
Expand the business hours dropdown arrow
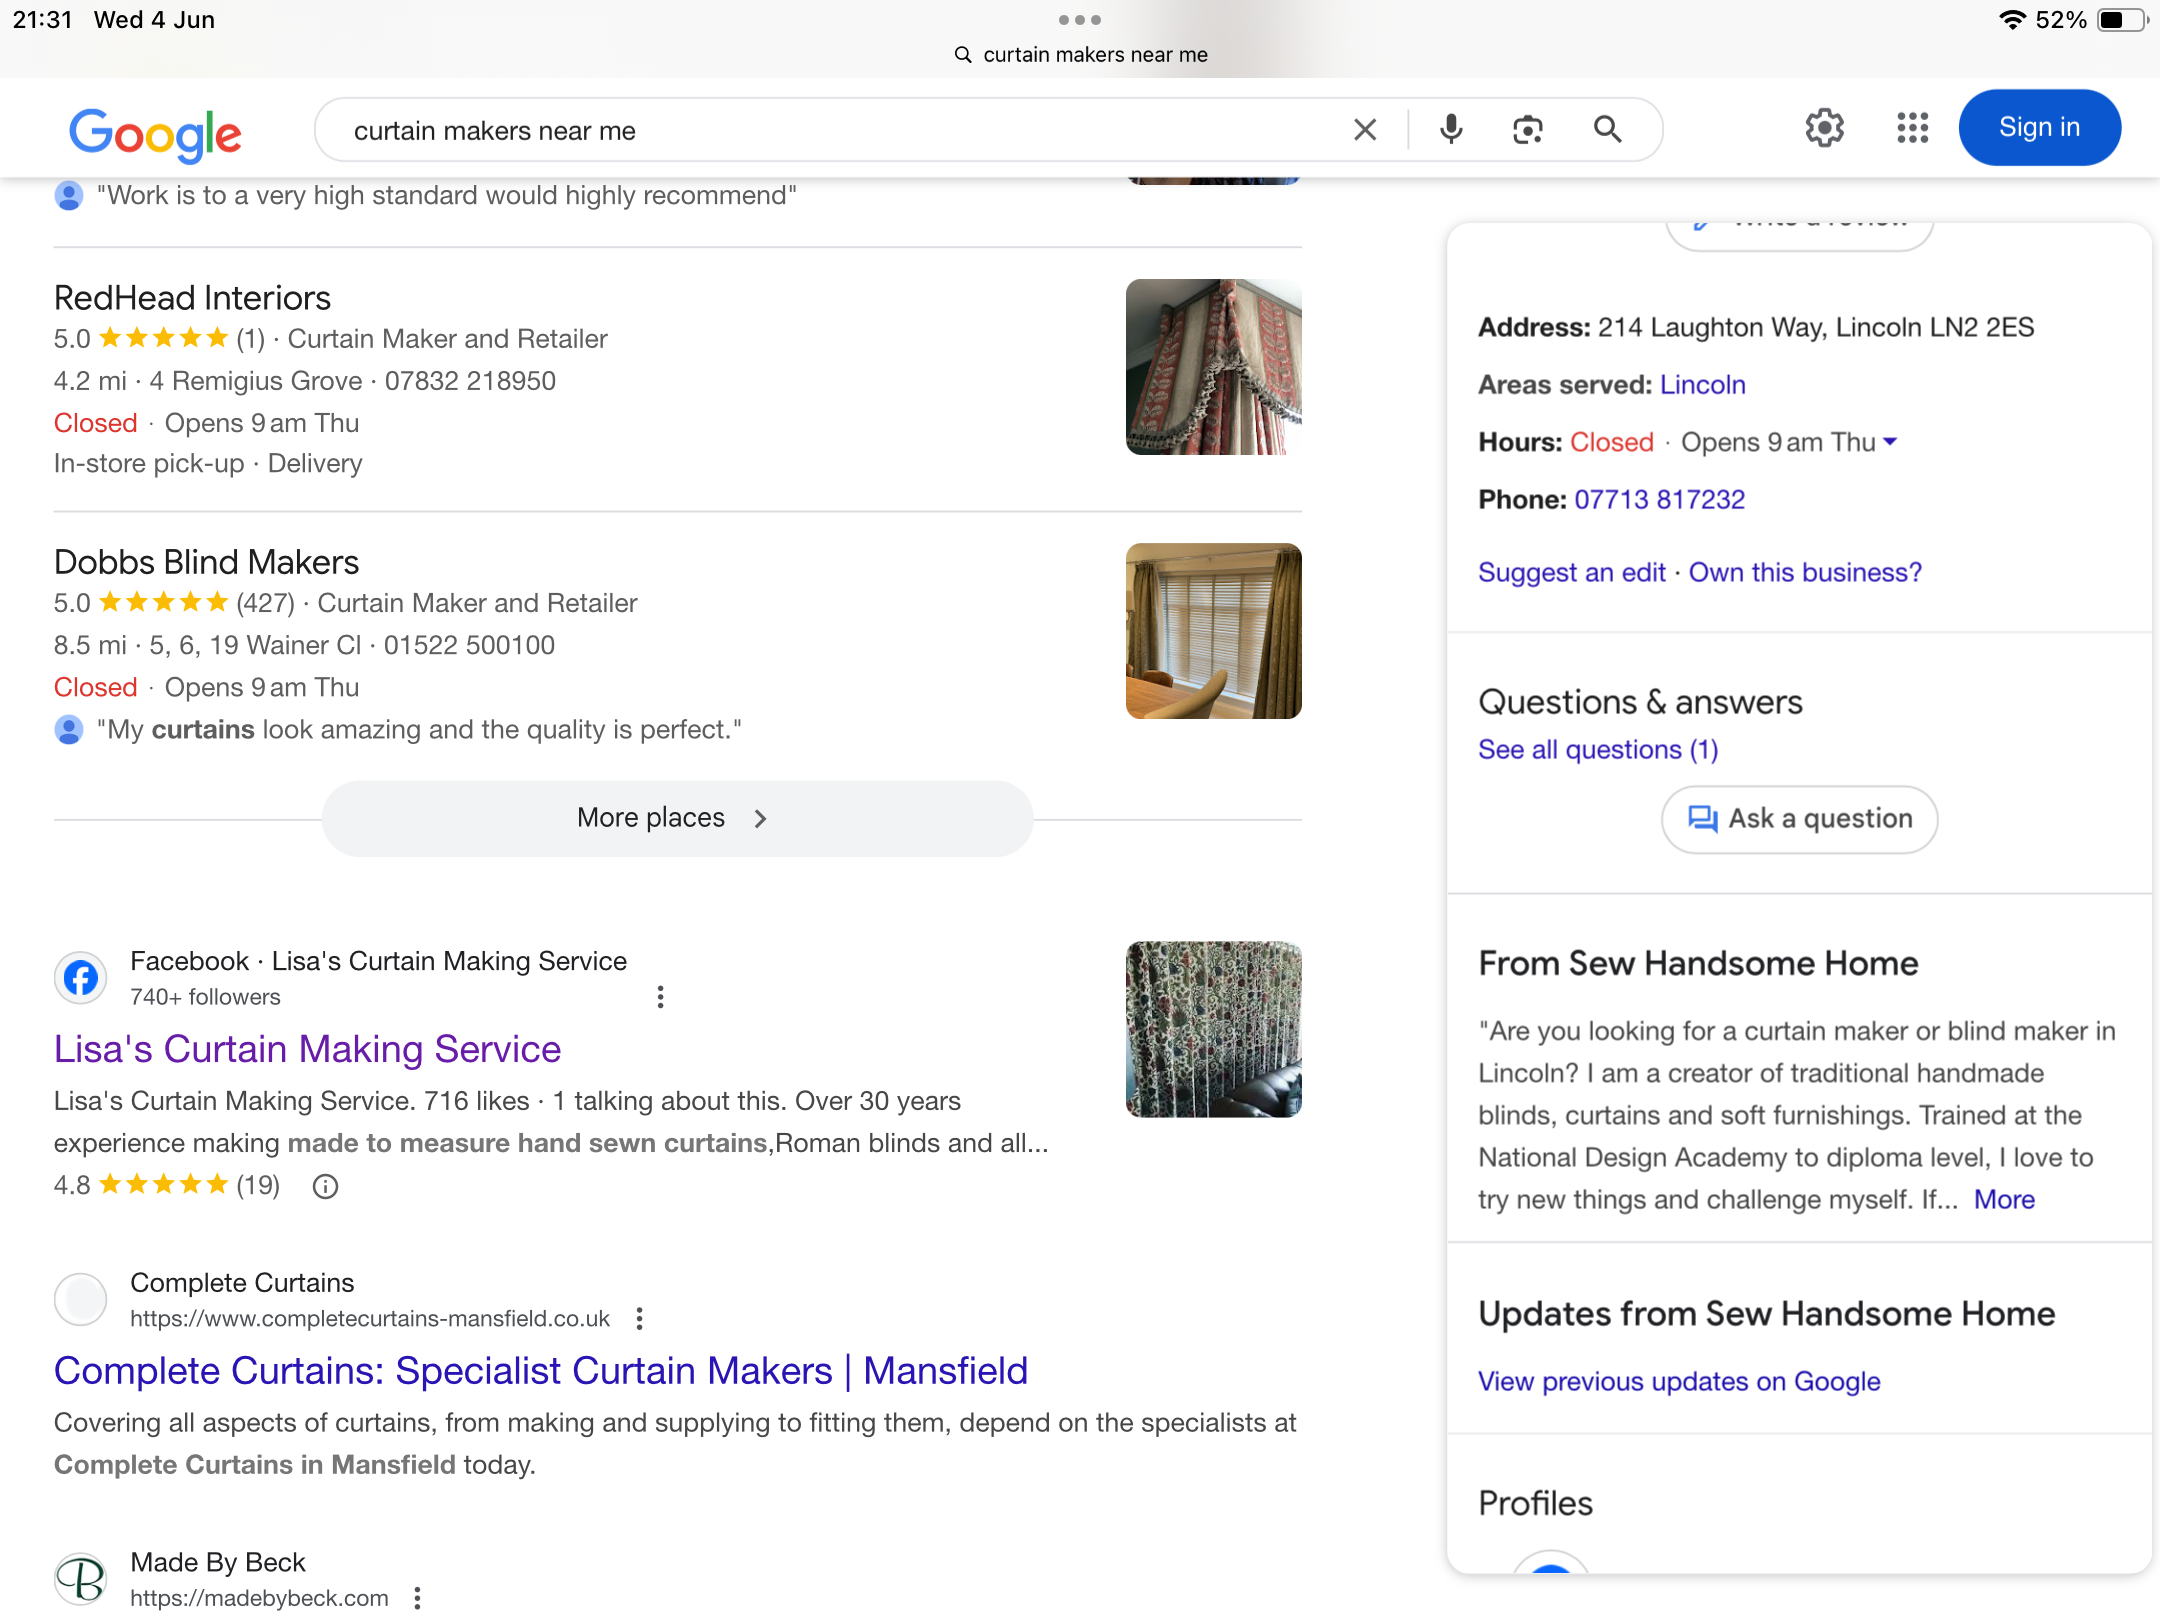[x=1890, y=442]
